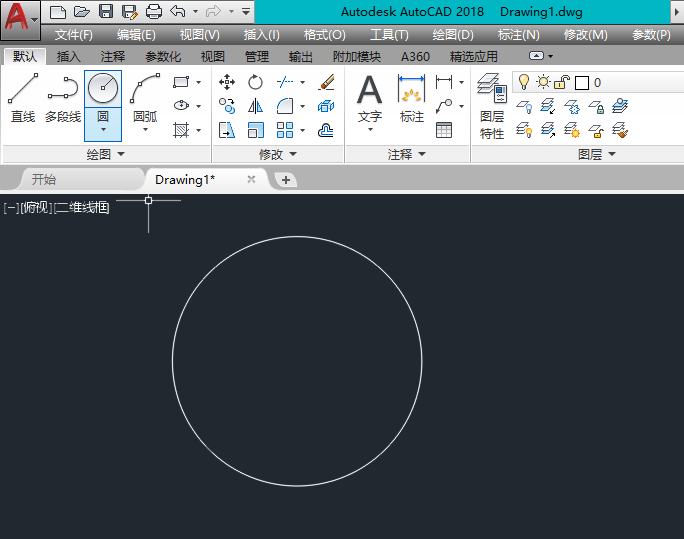Click the Ellipse draw icon
The image size is (684, 539).
click(181, 106)
